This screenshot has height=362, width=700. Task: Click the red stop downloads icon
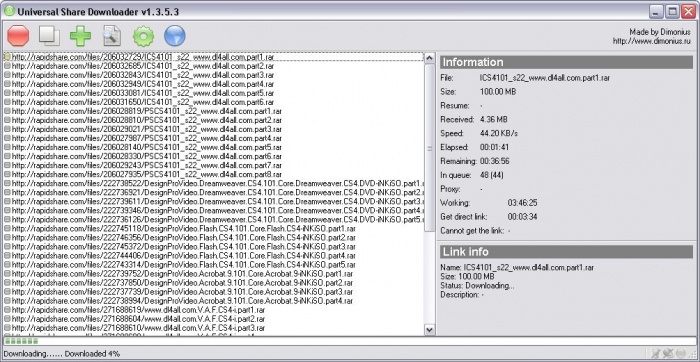click(x=18, y=36)
